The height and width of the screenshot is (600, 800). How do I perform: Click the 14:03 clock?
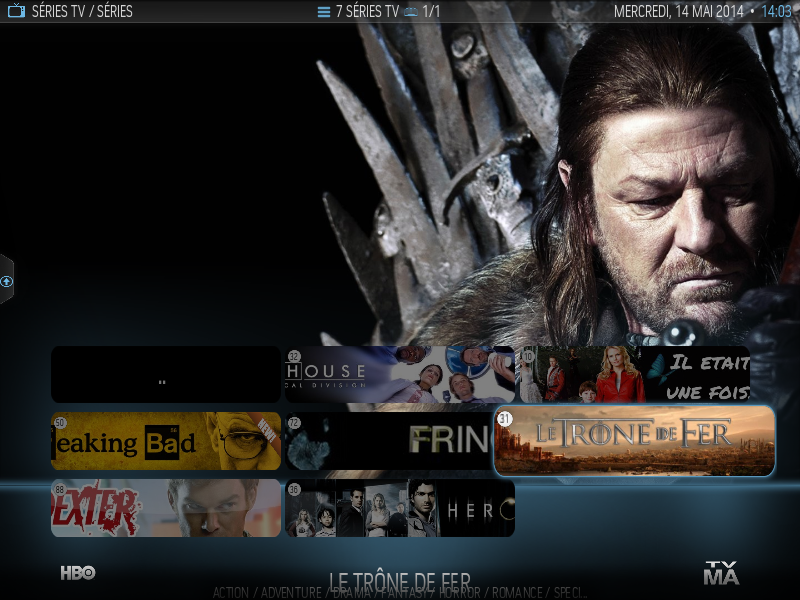tap(776, 11)
